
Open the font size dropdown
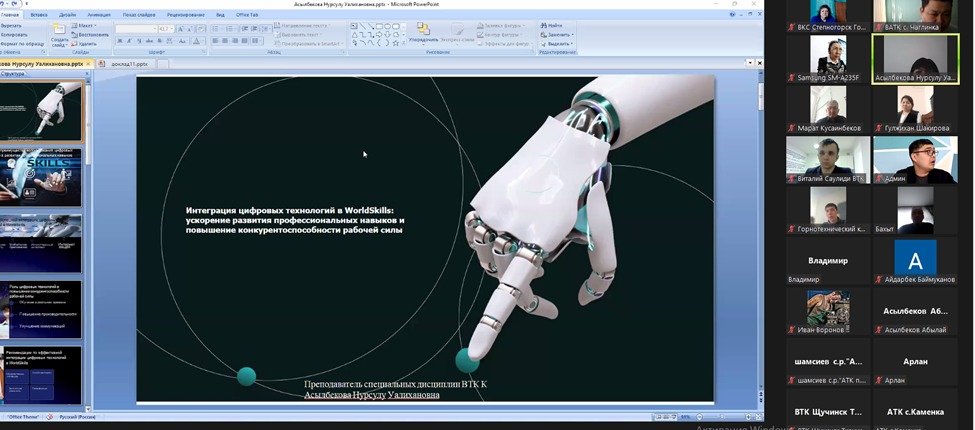171,28
